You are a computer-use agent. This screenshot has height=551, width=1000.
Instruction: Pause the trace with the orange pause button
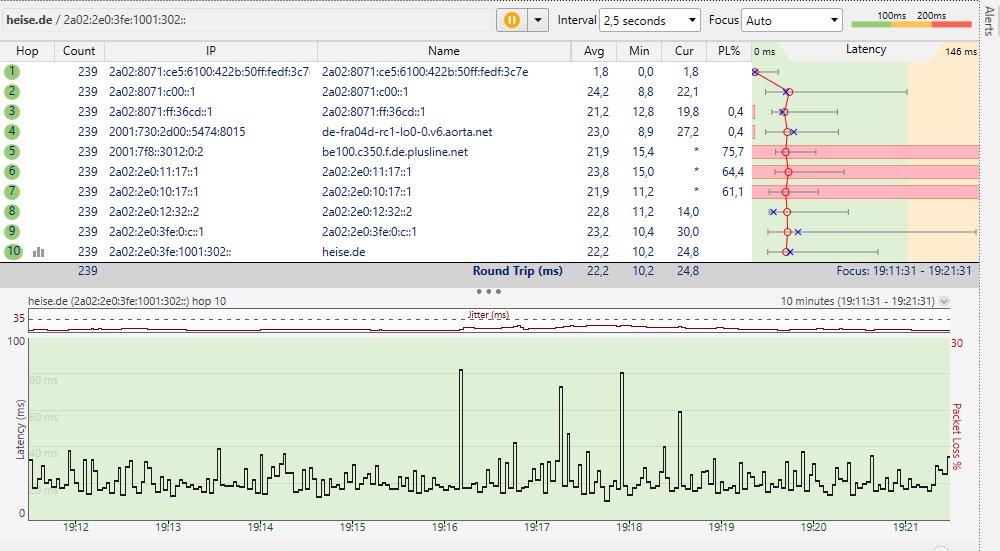[512, 20]
